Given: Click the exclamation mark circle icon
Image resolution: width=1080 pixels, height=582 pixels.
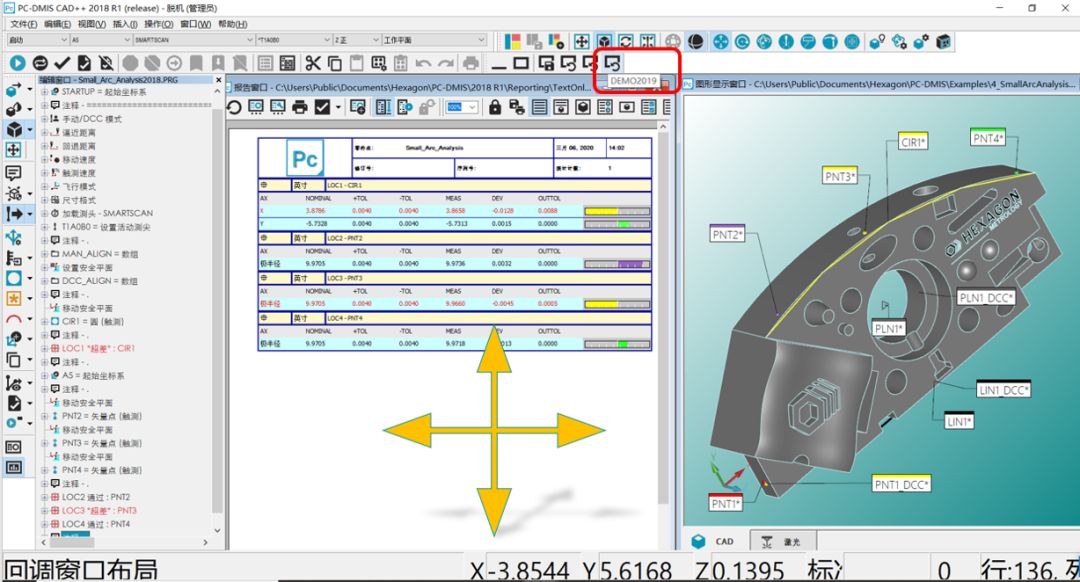Looking at the screenshot, I should click(x=786, y=41).
